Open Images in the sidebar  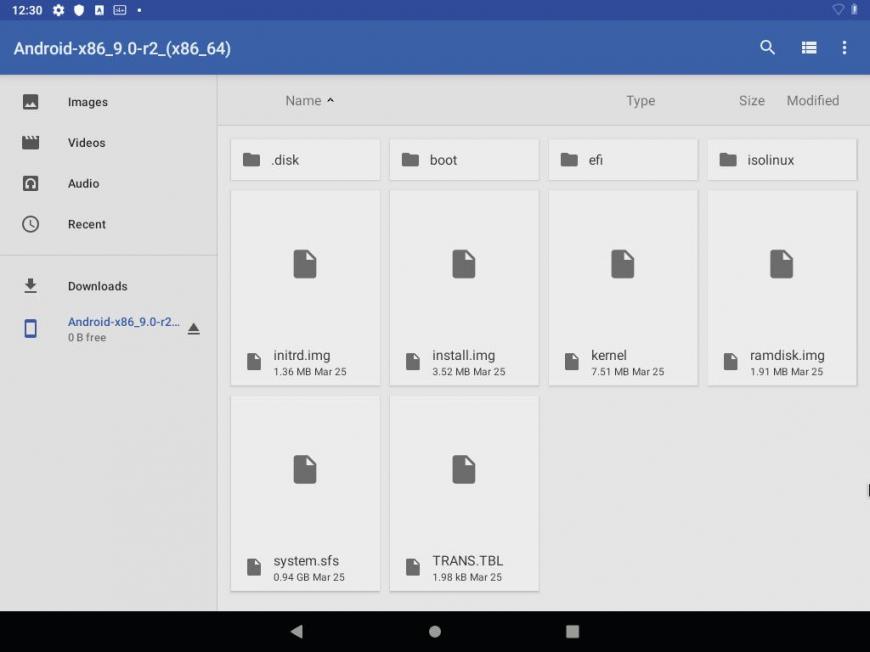click(108, 102)
